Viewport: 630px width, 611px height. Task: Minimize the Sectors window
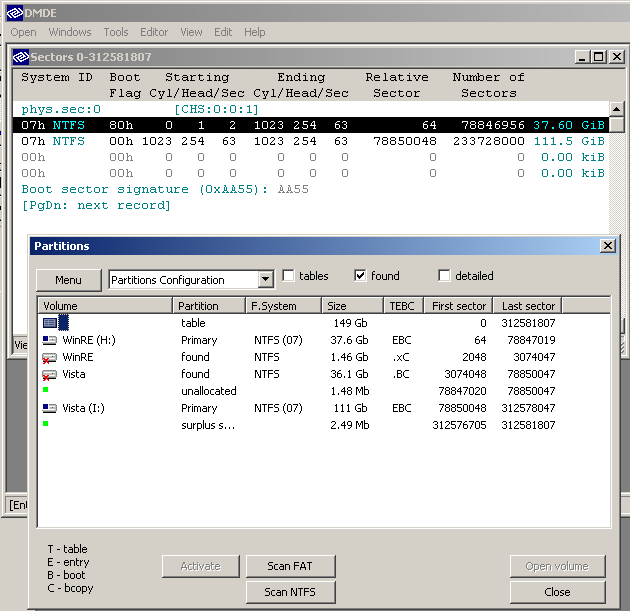coord(582,57)
